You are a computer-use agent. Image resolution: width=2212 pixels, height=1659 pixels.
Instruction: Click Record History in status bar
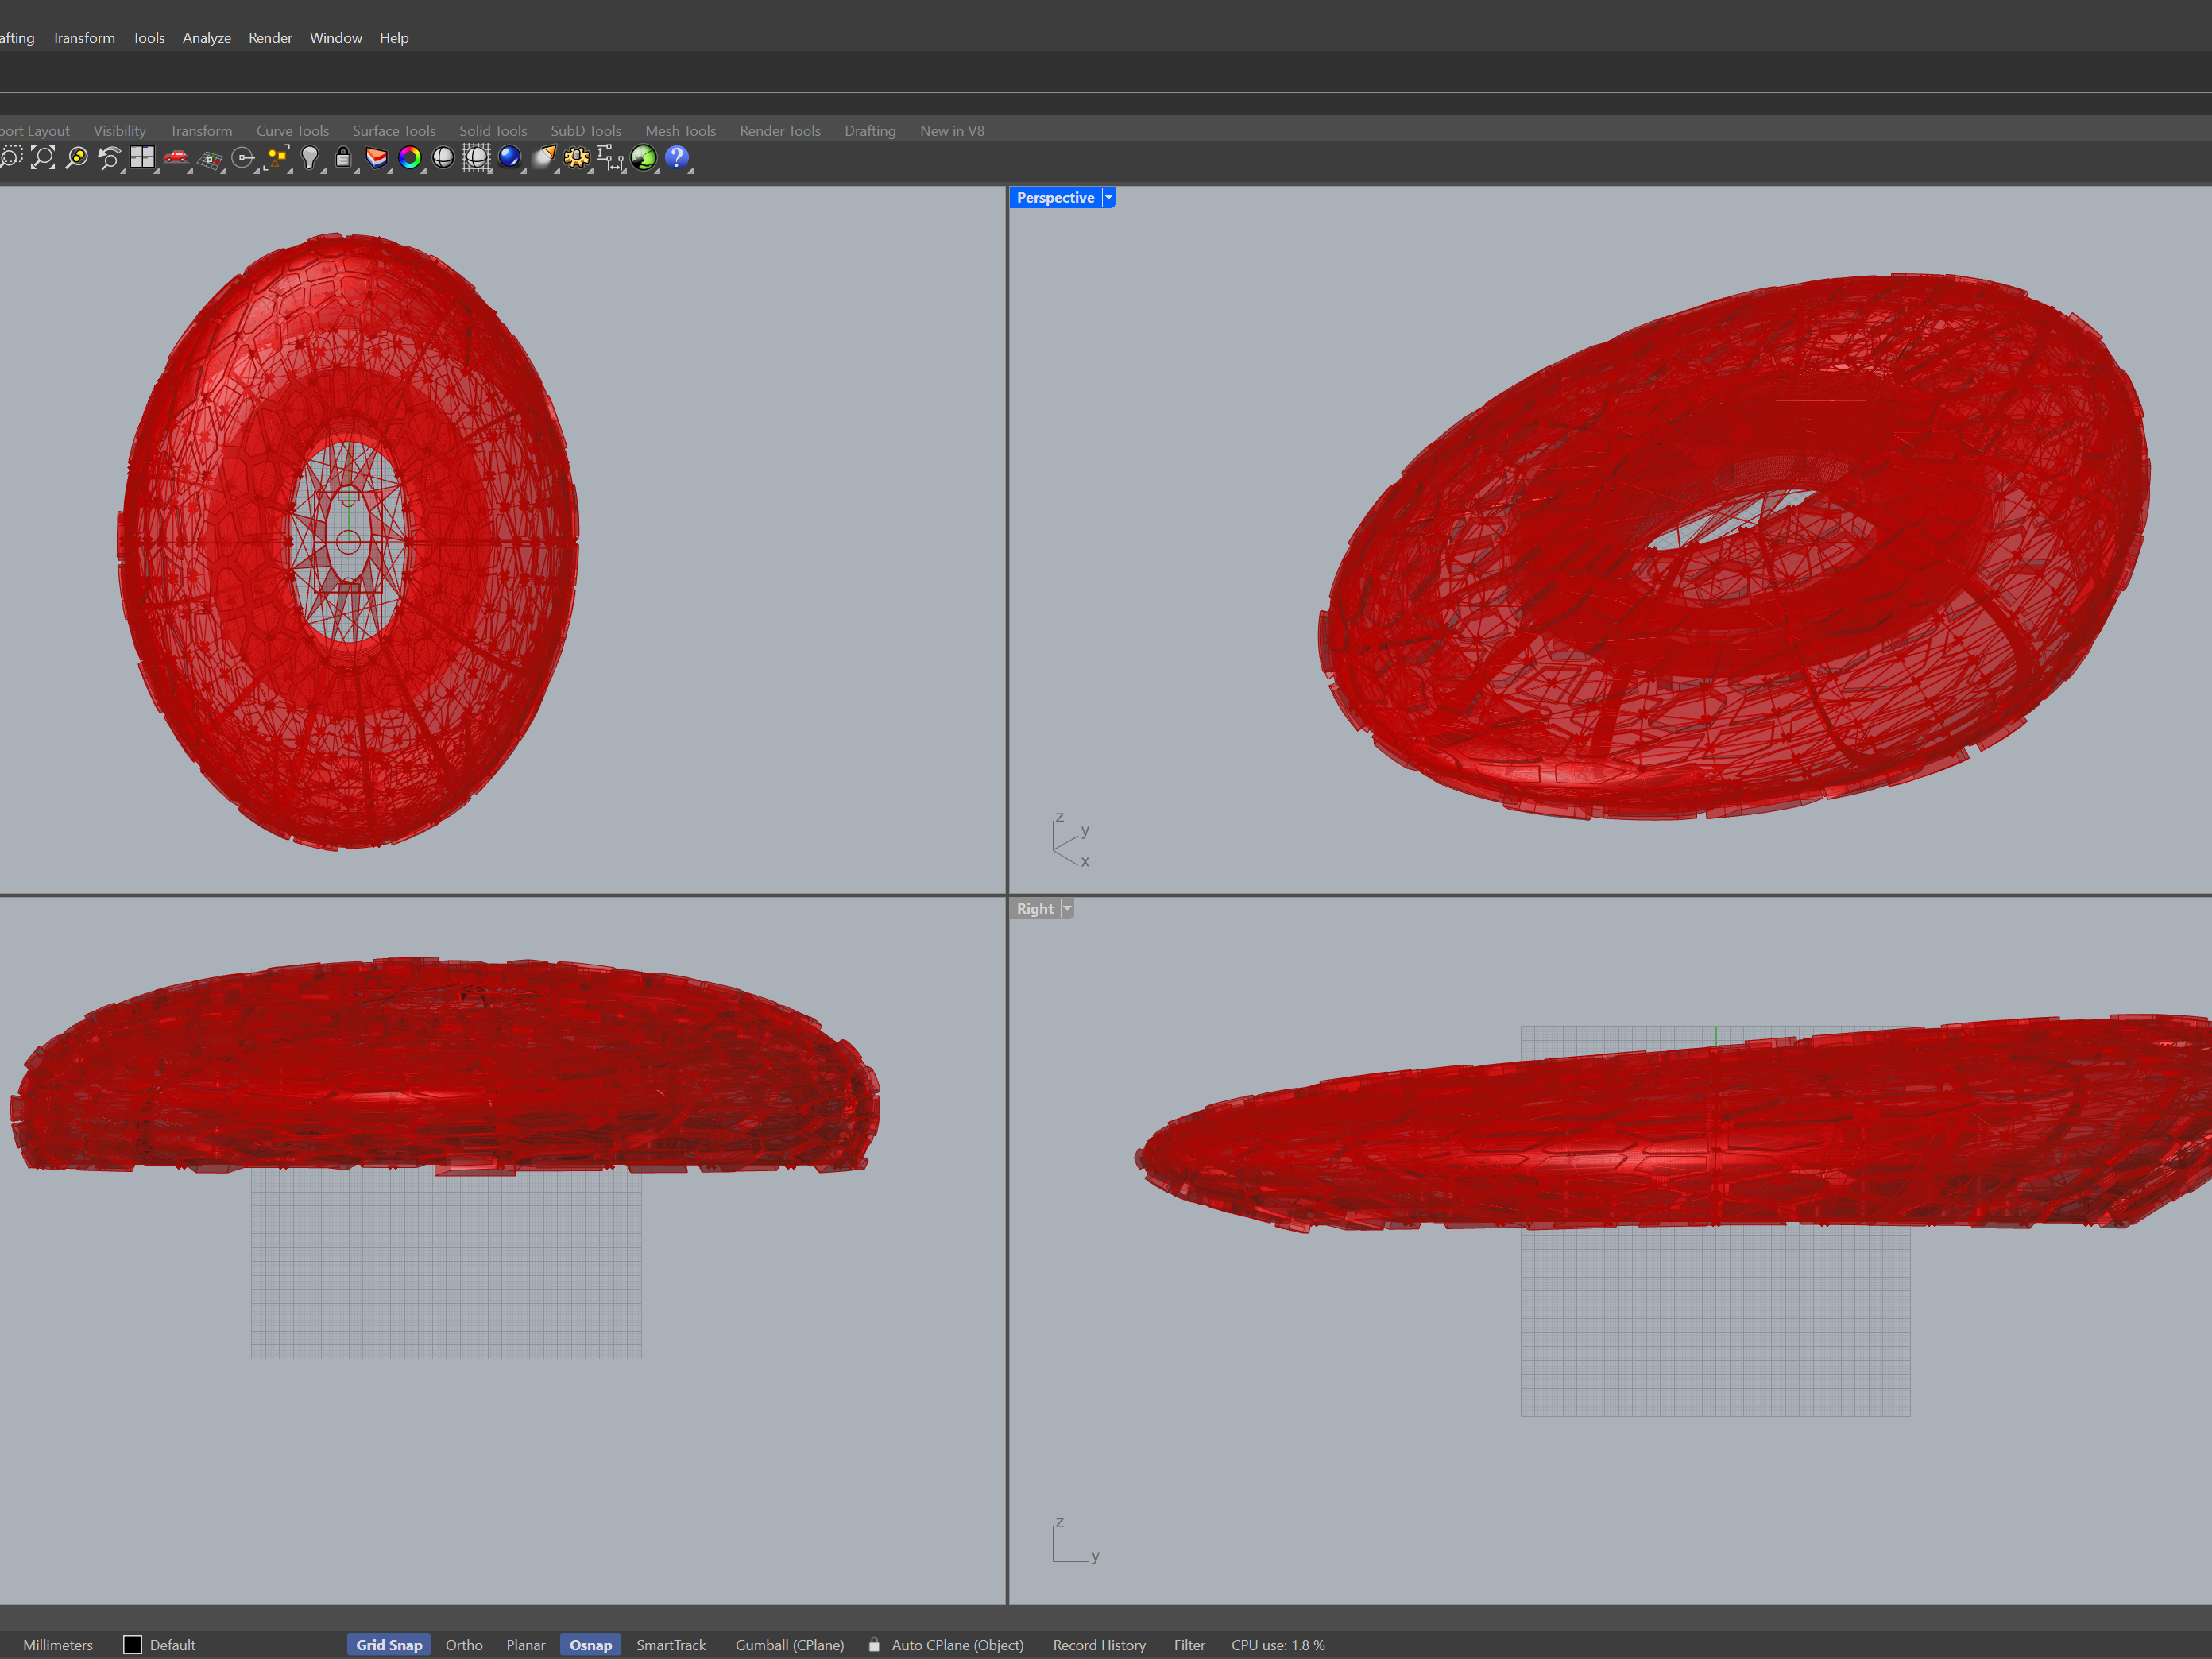click(x=1099, y=1645)
